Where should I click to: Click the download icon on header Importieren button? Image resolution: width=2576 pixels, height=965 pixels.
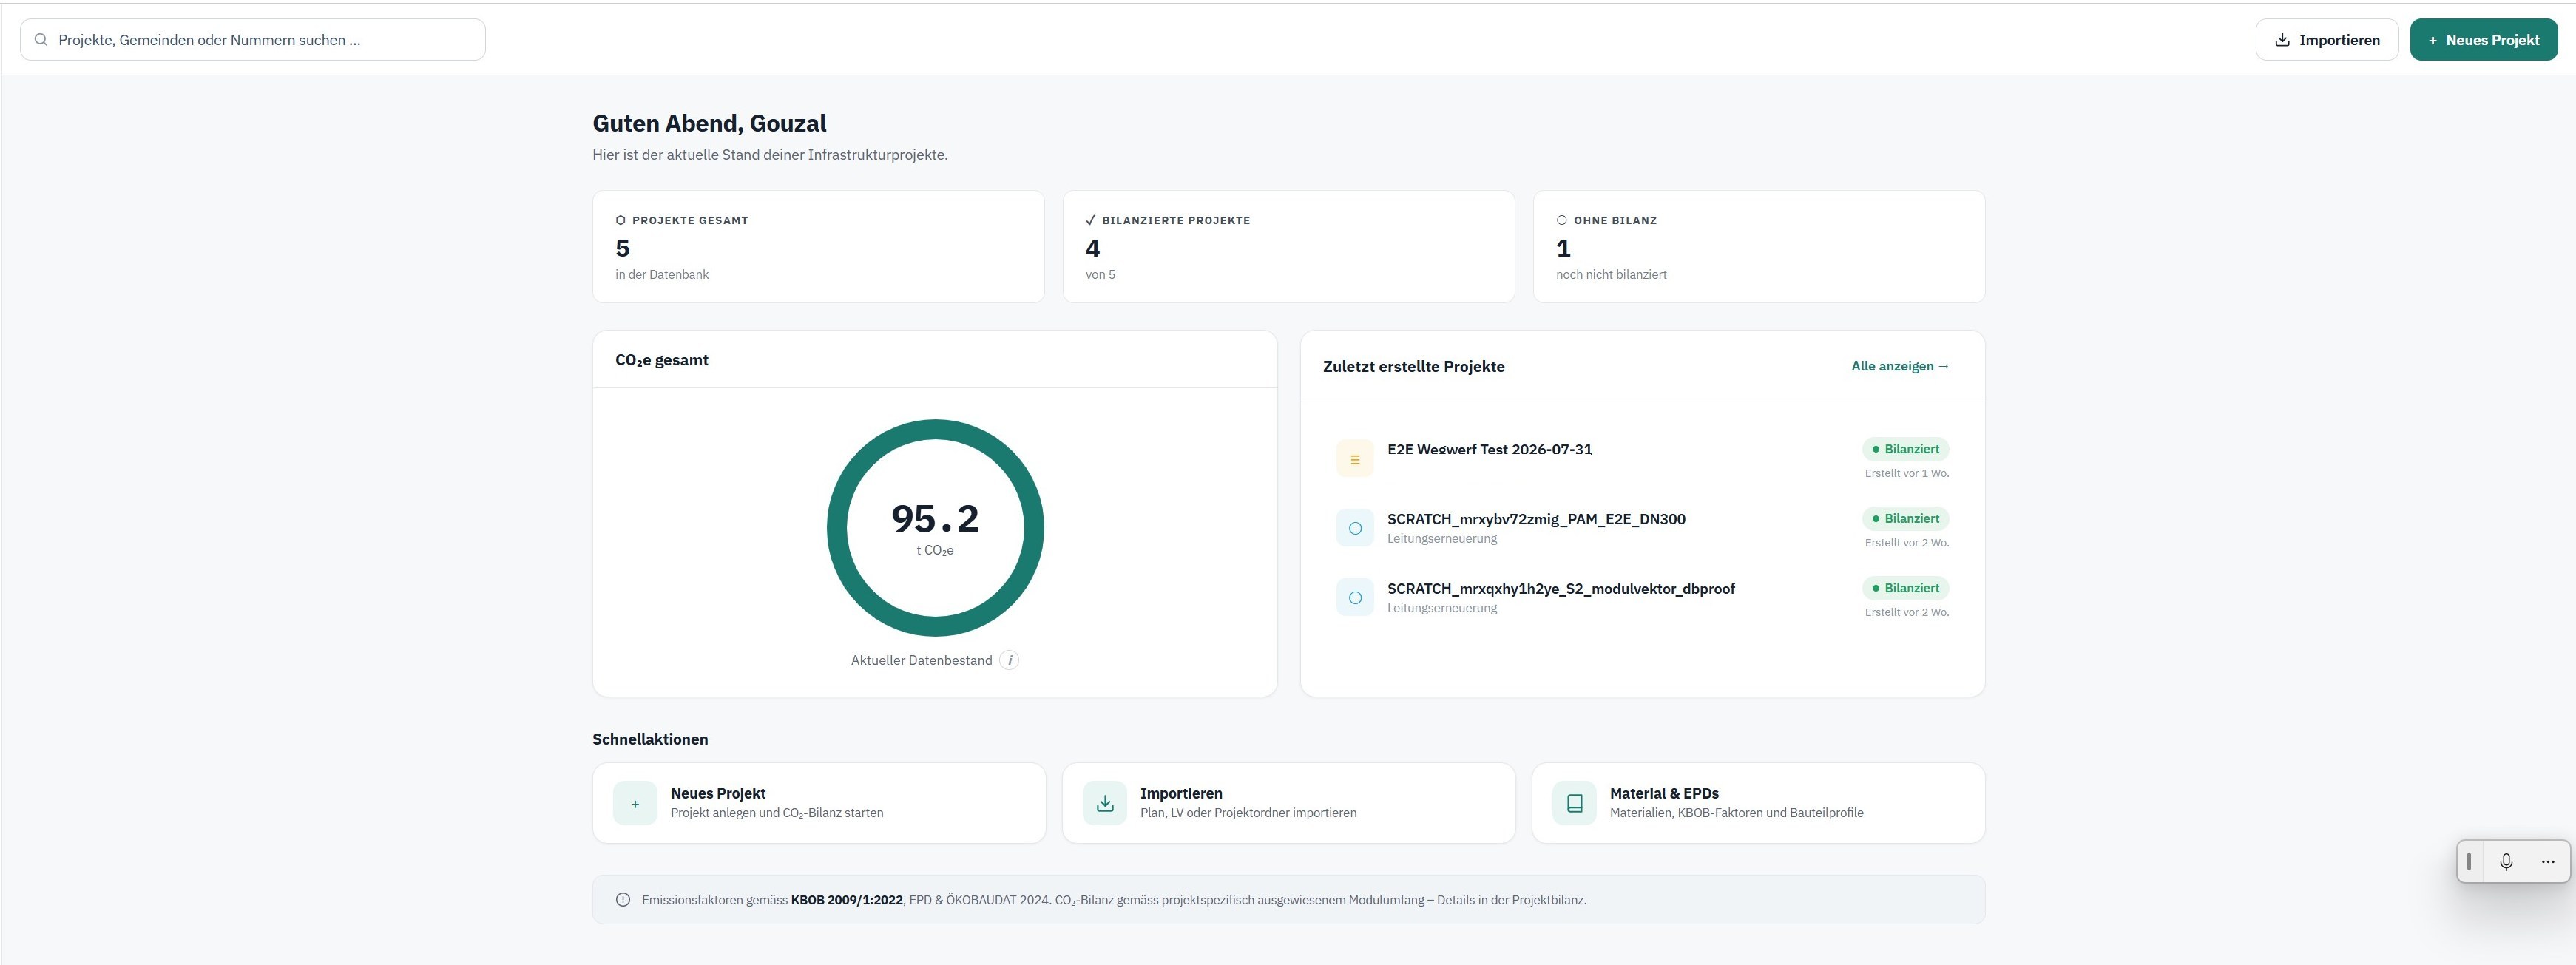2282,40
